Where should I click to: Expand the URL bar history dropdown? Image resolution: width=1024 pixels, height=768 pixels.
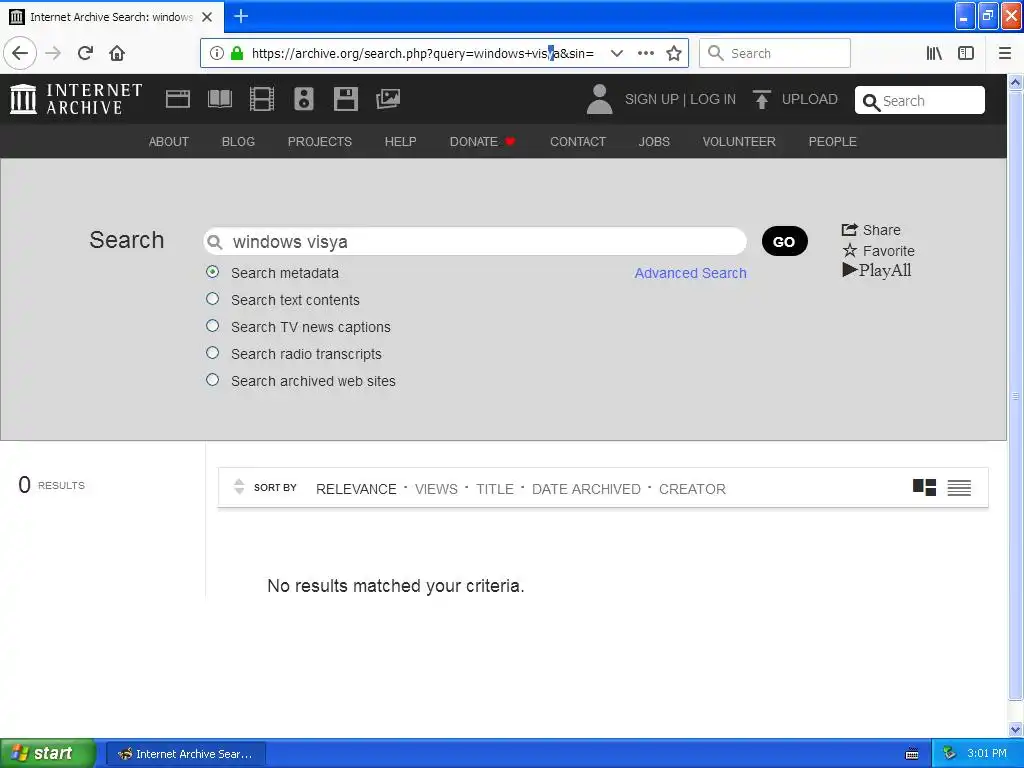tap(616, 53)
